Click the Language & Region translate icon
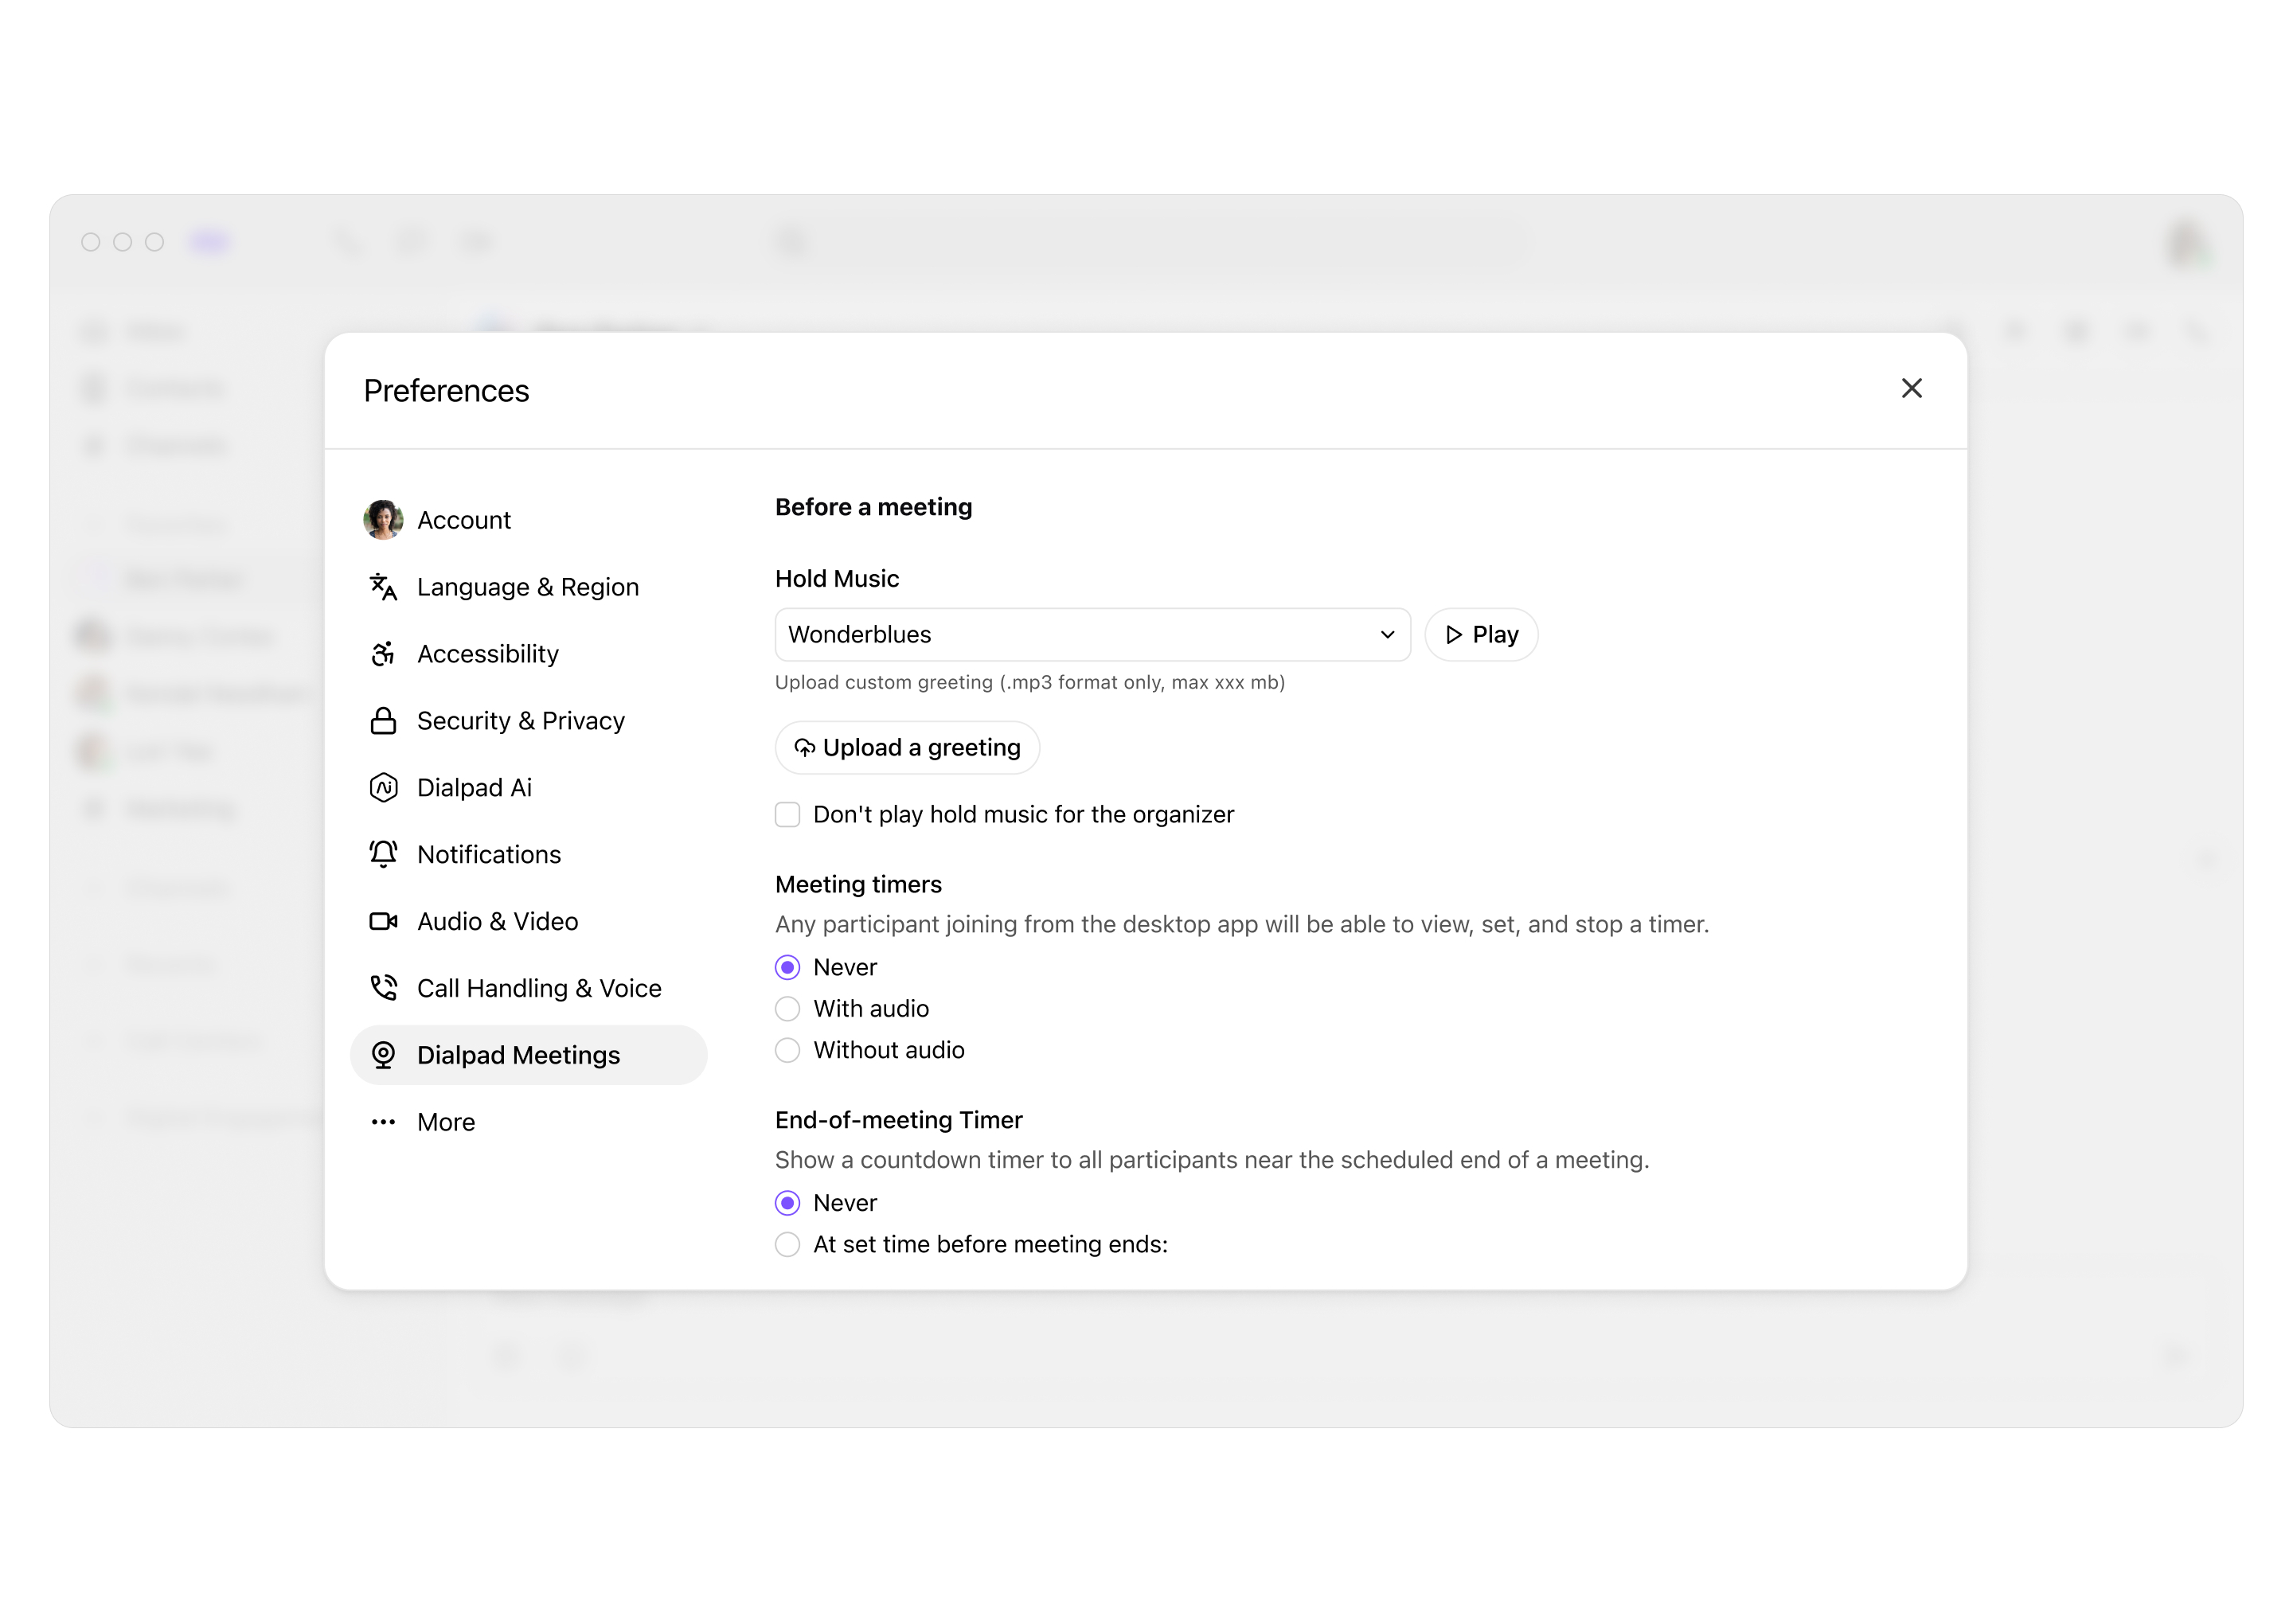2293x1624 pixels. pyautogui.click(x=383, y=587)
